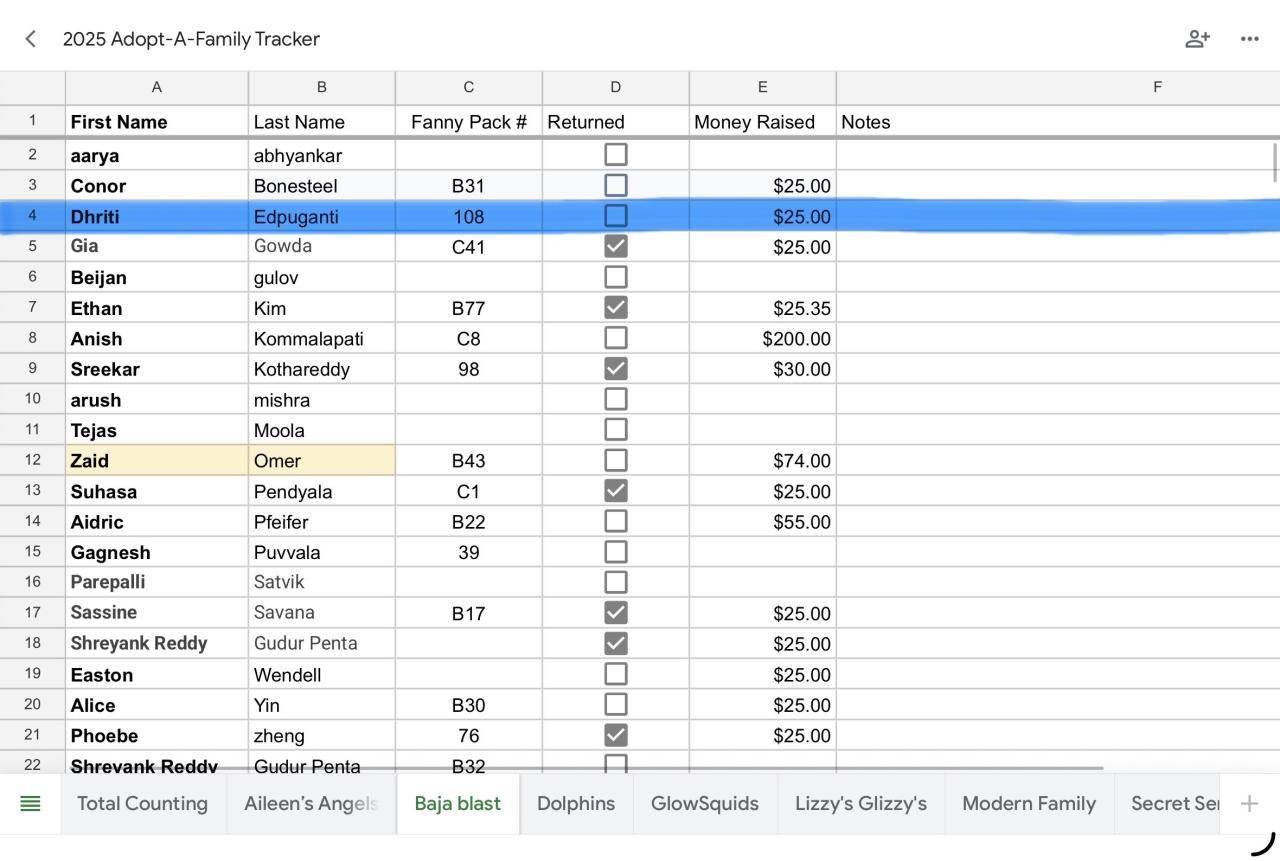Image resolution: width=1280 pixels, height=861 pixels.
Task: Check the Returned box for Conor Bonesteel
Action: [616, 186]
